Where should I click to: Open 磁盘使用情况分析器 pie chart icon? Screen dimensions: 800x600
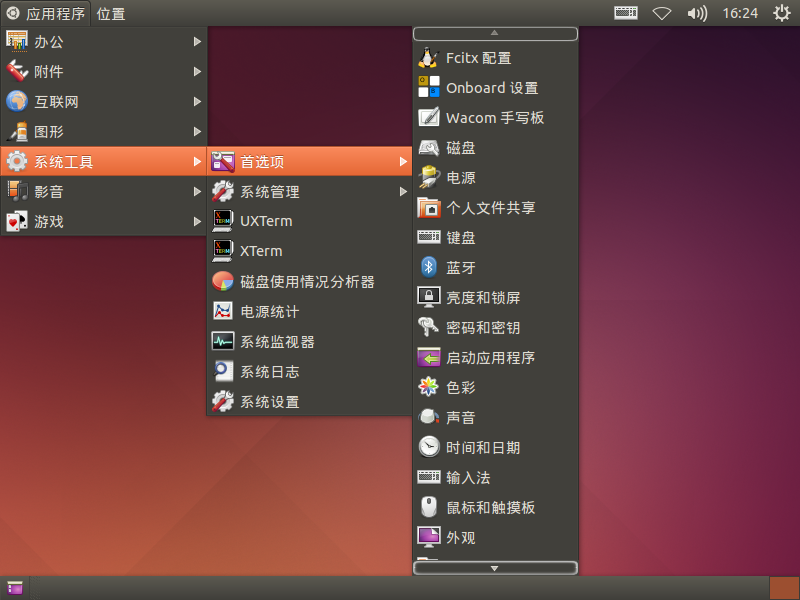(x=222, y=281)
